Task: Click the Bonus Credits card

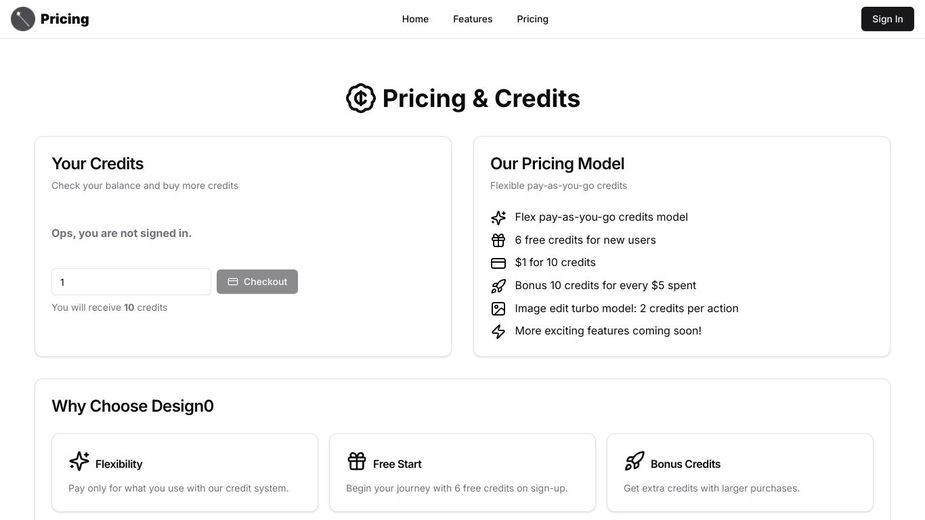Action: [x=740, y=473]
